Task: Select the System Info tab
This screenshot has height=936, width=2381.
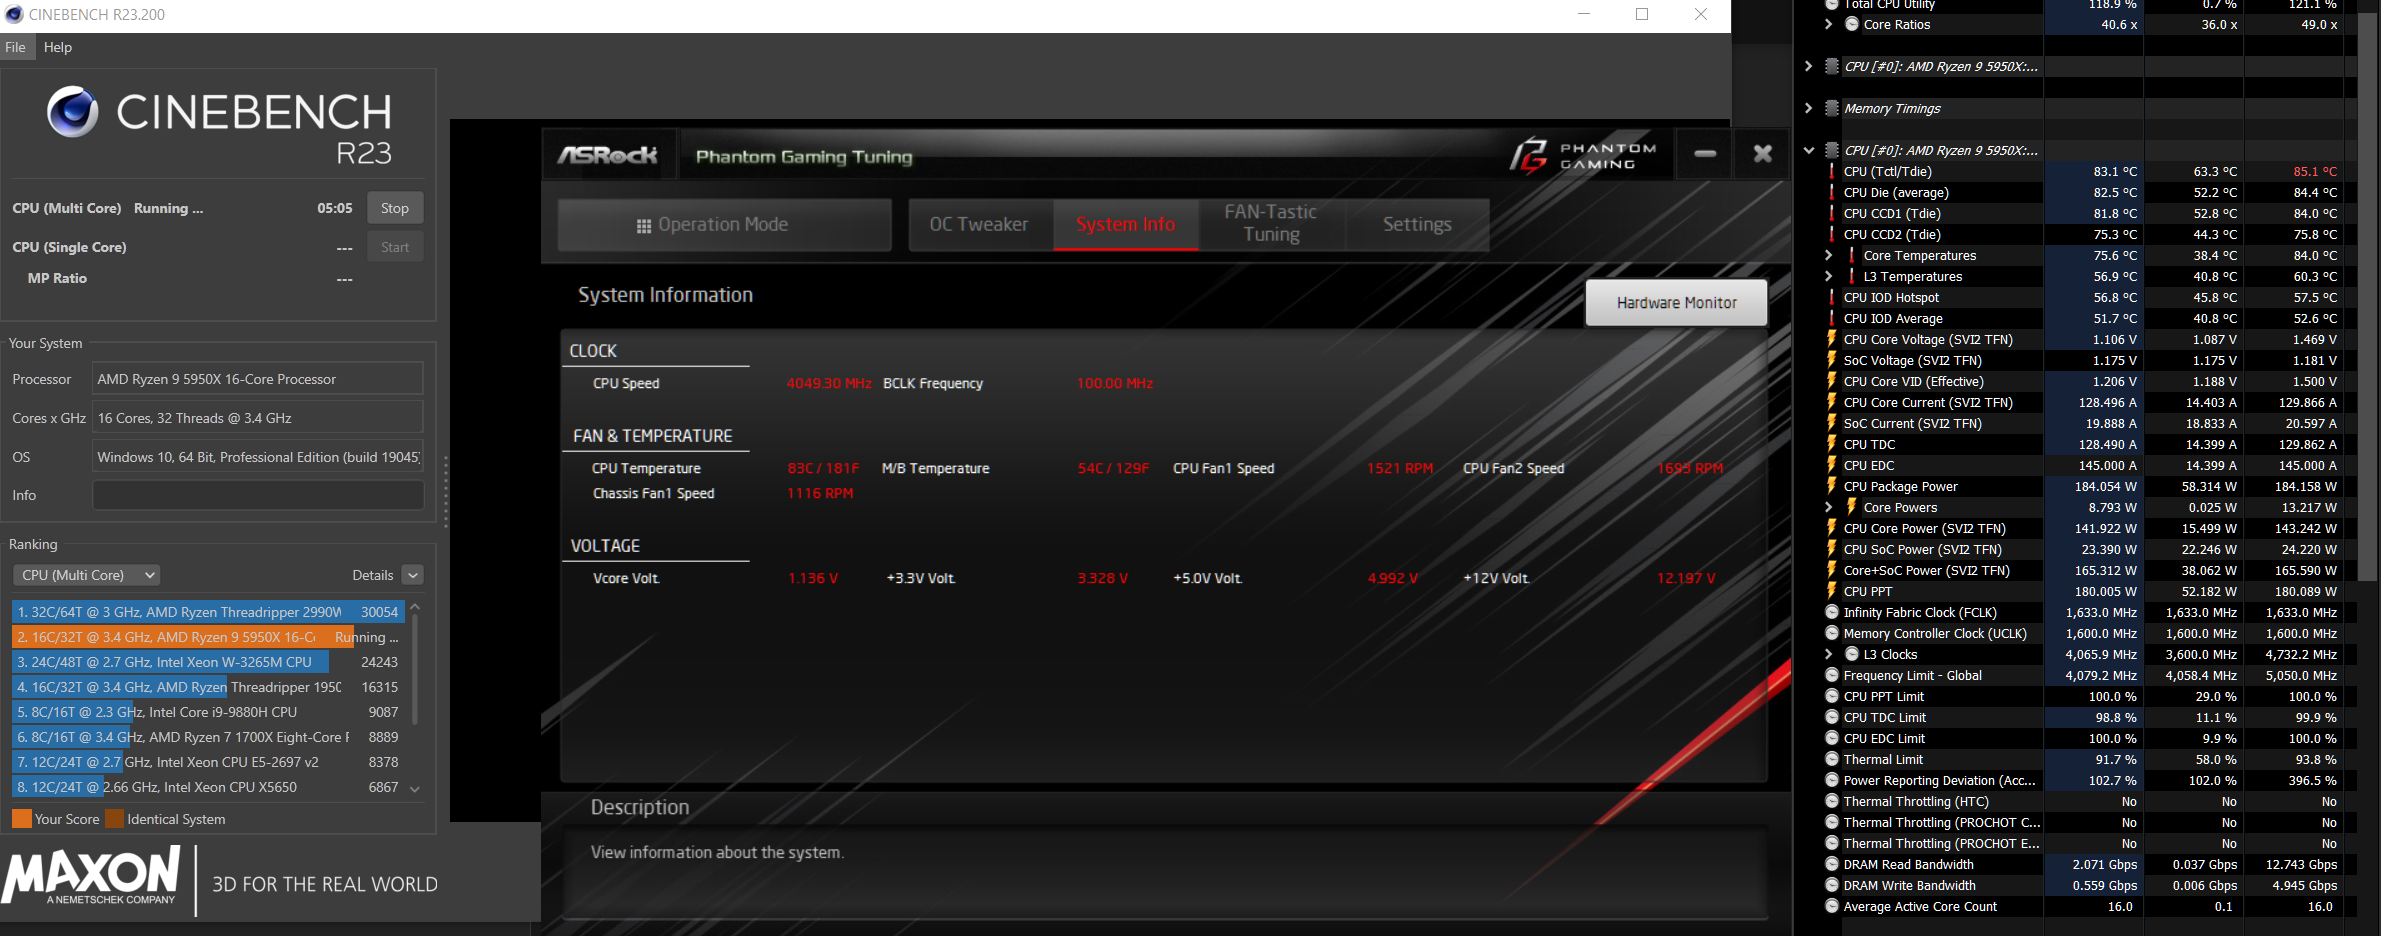Action: tap(1126, 224)
